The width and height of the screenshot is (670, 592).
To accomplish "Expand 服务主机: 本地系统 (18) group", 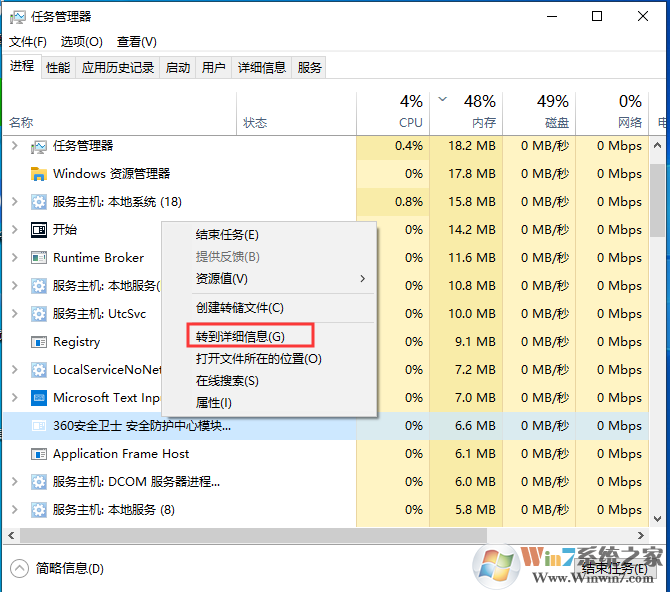I will point(15,202).
